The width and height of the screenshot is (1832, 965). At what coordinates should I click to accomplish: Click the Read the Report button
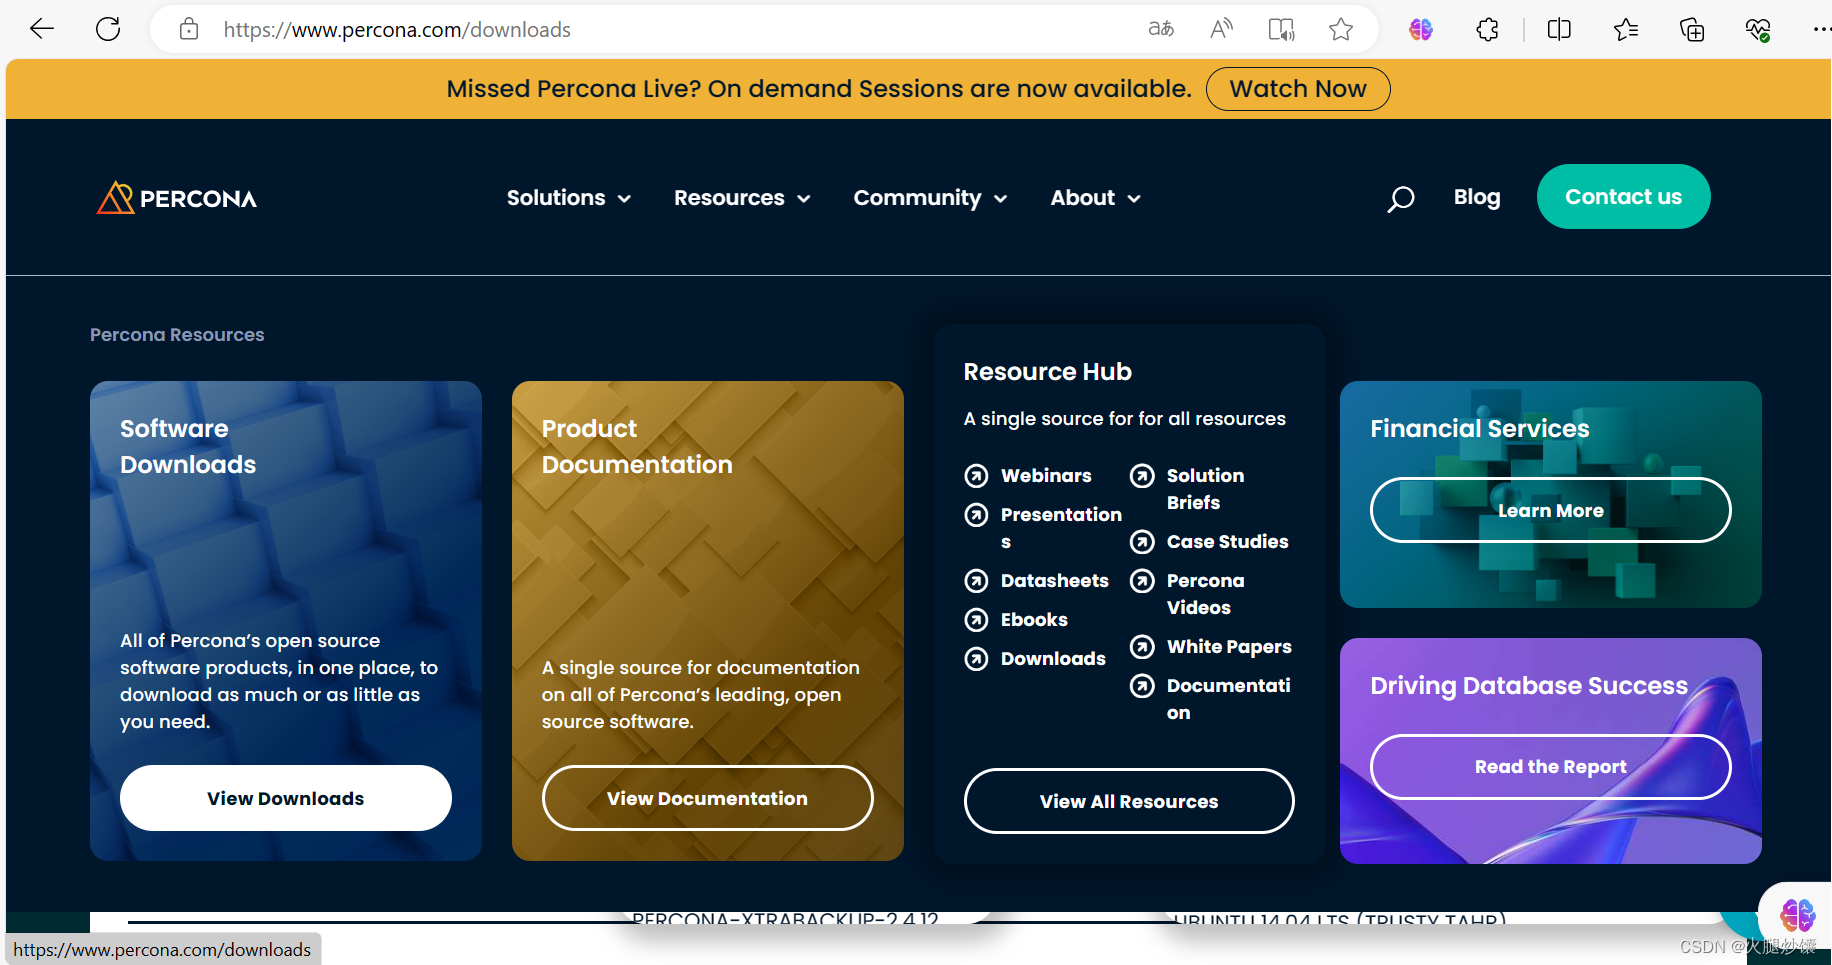(1551, 767)
